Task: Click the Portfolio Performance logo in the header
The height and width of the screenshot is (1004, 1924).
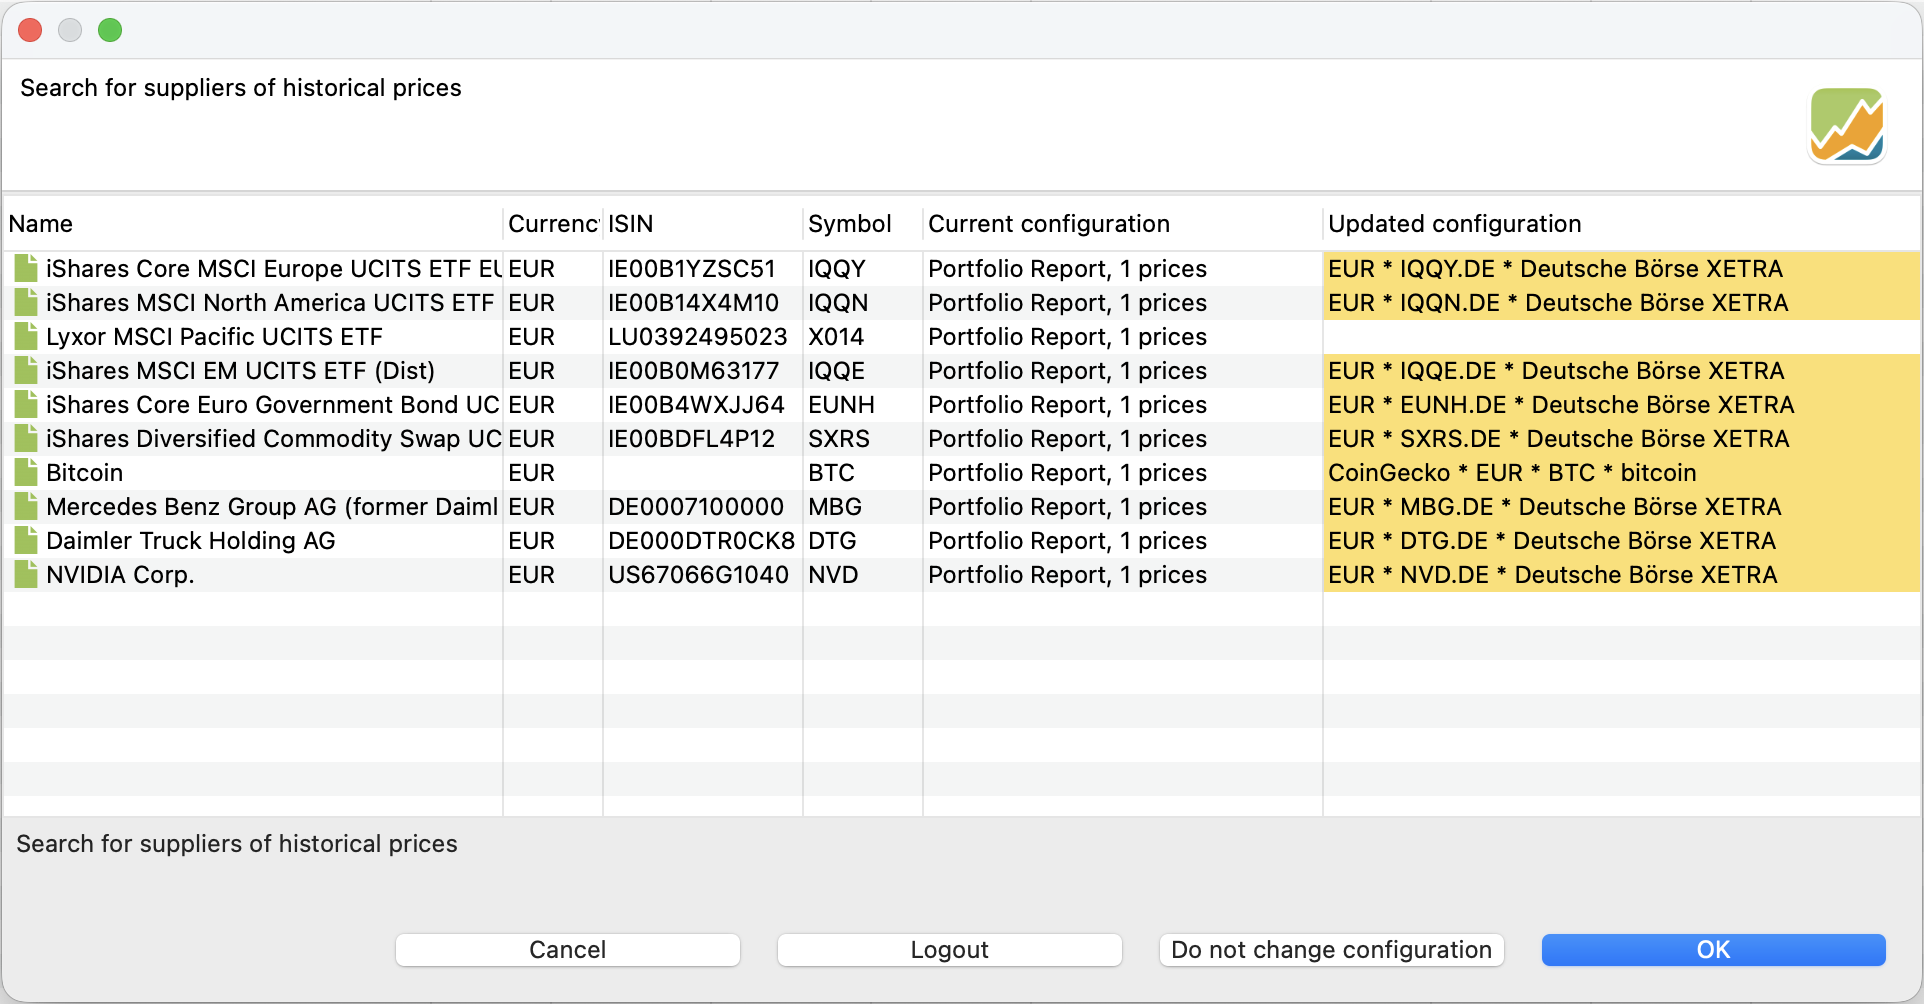Action: coord(1846,126)
